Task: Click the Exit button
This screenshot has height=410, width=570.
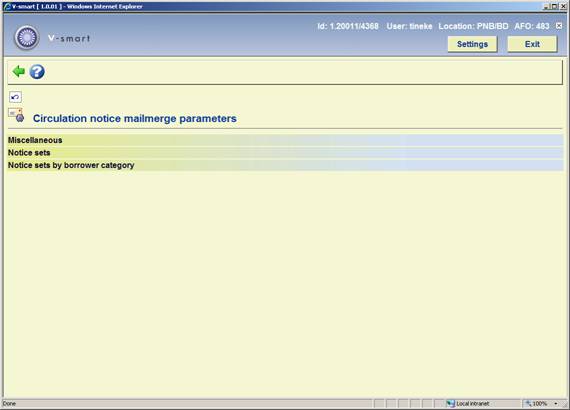Action: click(532, 44)
